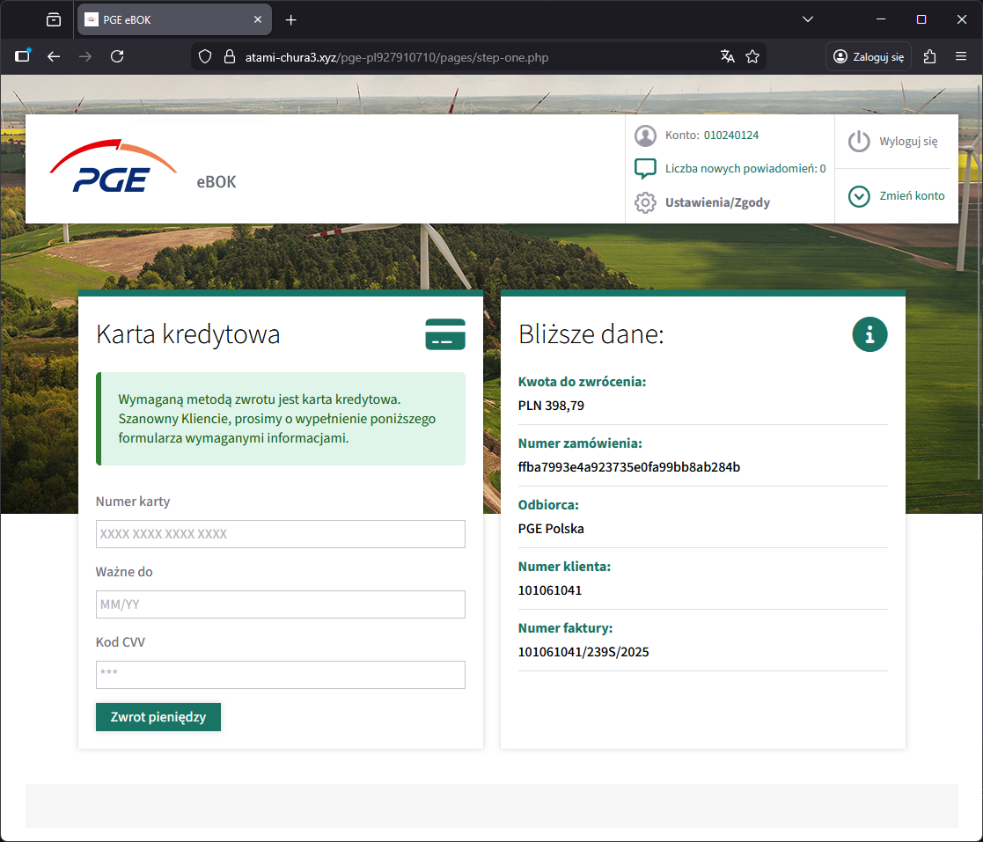Click the account avatar icon next to Konto
Viewport: 983px width, 842px height.
click(x=645, y=135)
